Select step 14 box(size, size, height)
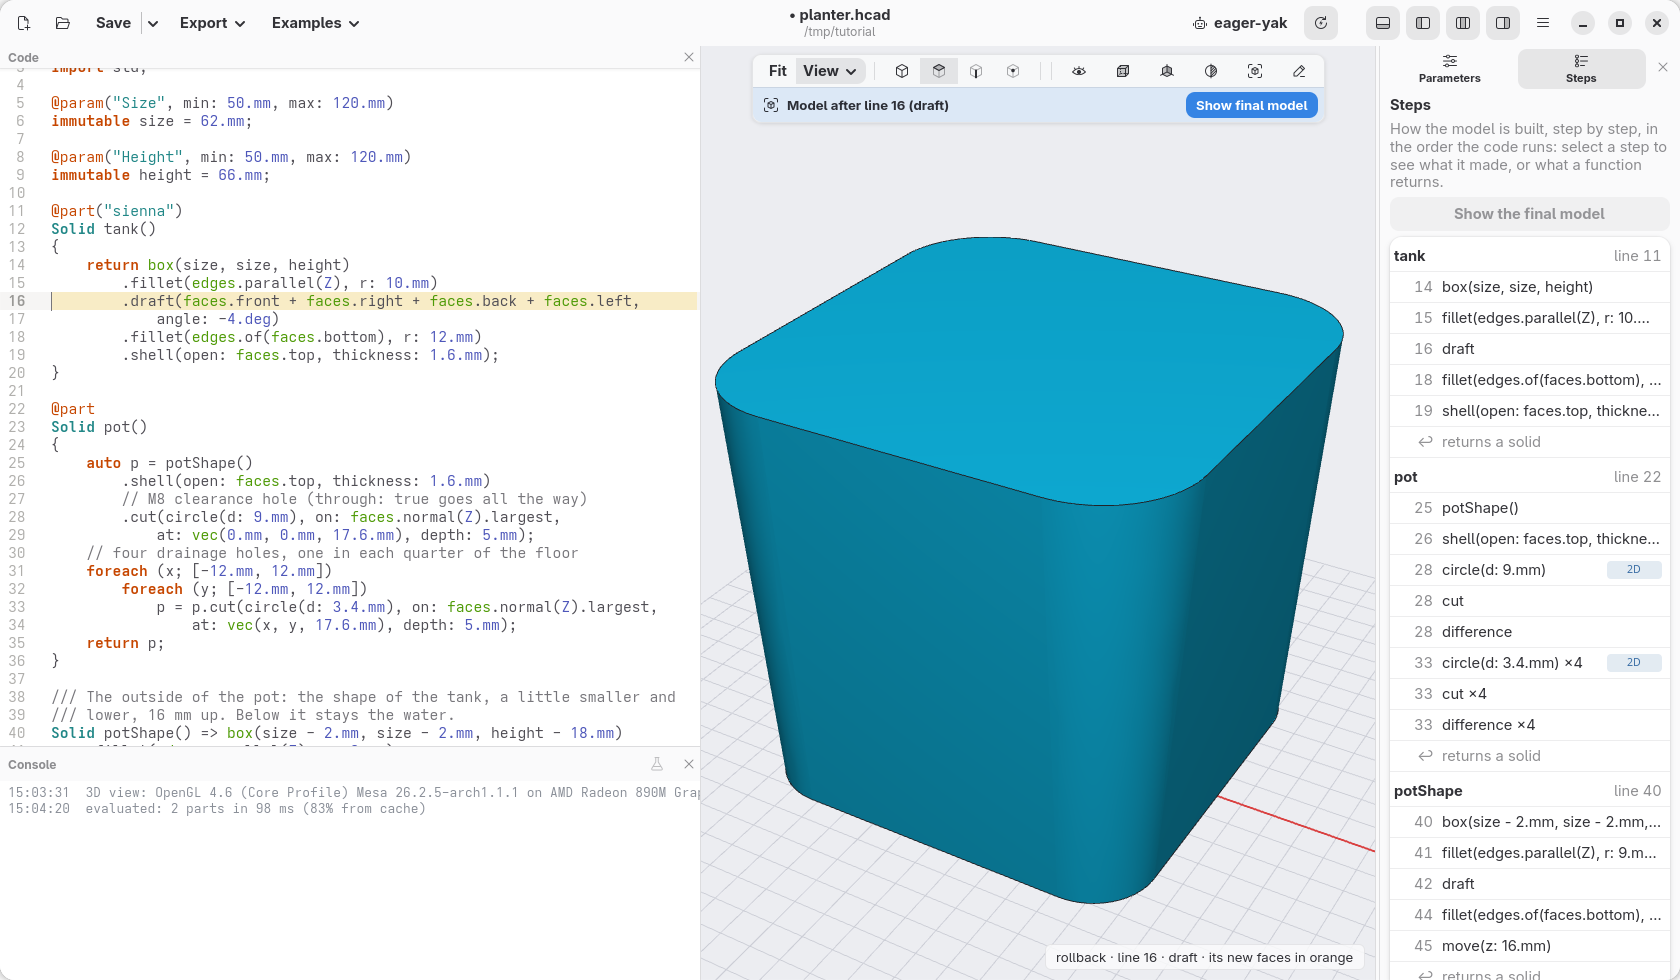The width and height of the screenshot is (1680, 980). 1529,287
